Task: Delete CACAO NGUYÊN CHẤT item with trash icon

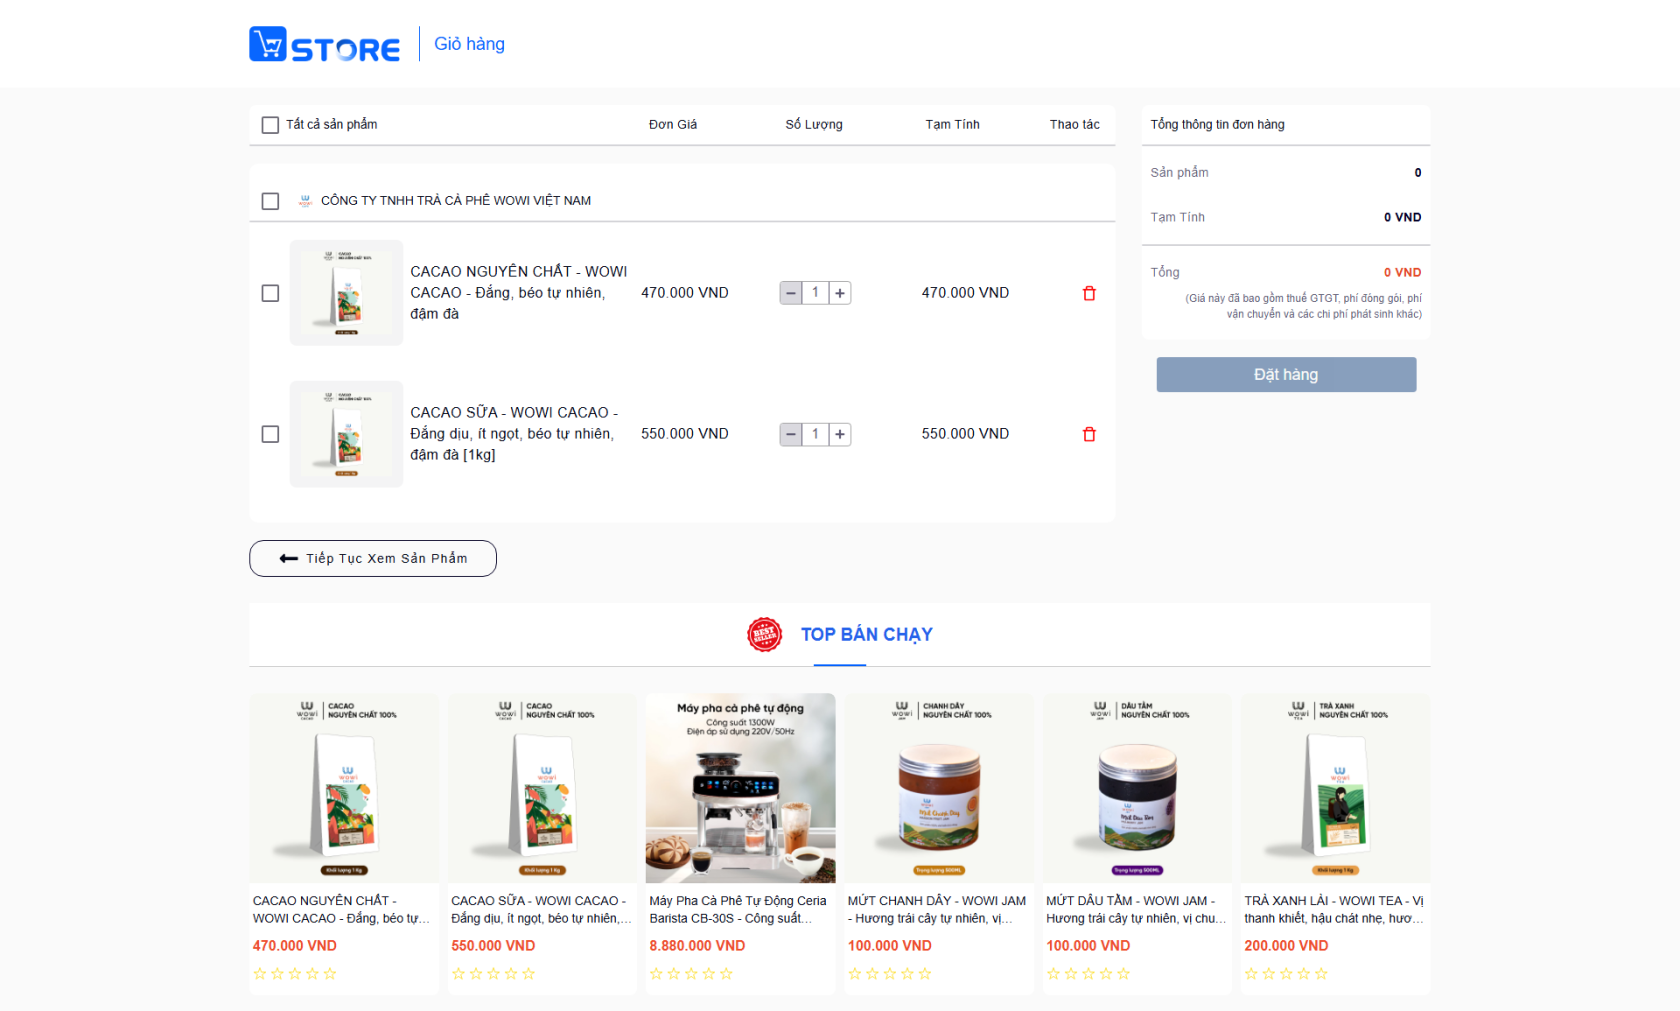Action: point(1089,293)
